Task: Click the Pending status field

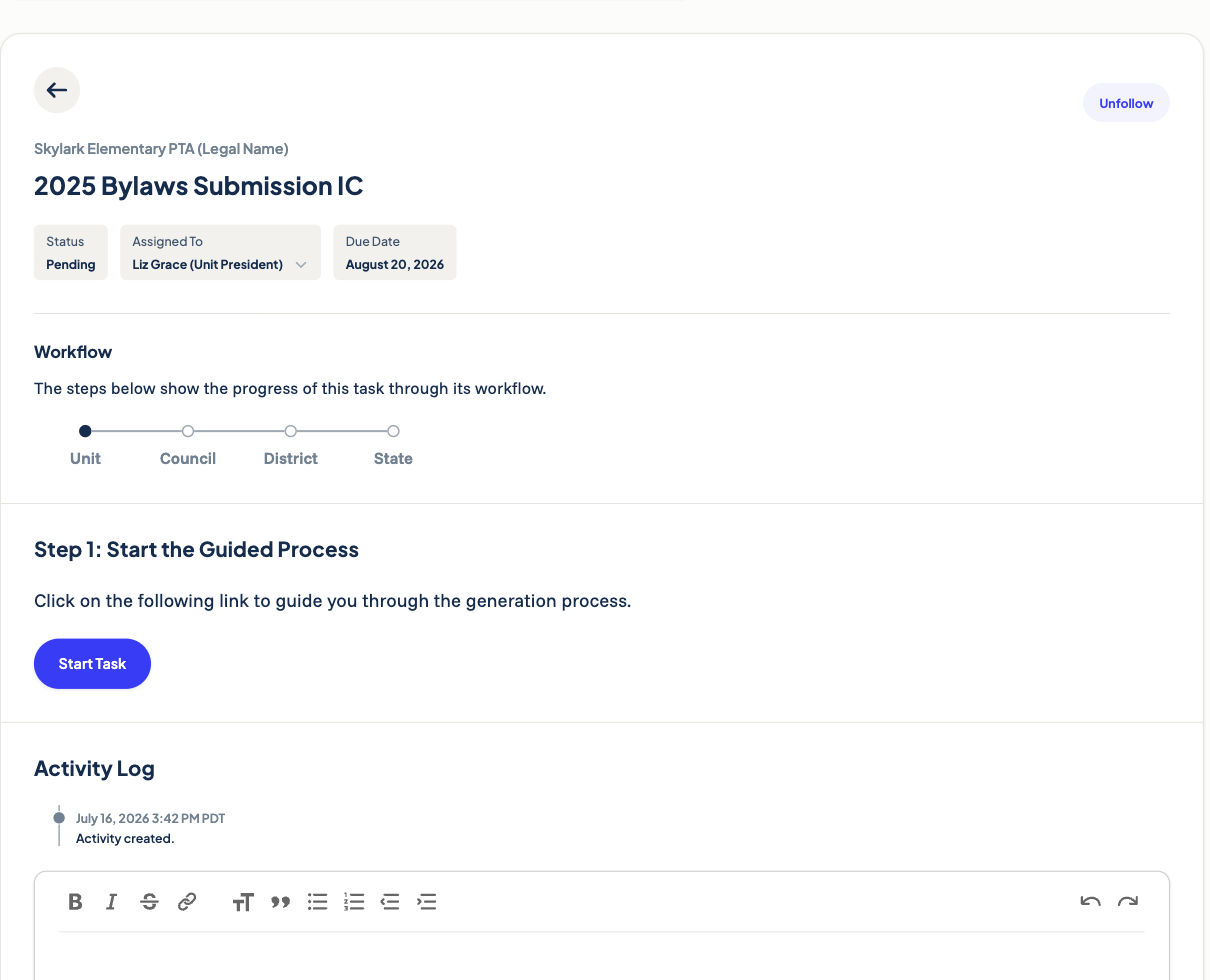Action: pyautogui.click(x=71, y=253)
